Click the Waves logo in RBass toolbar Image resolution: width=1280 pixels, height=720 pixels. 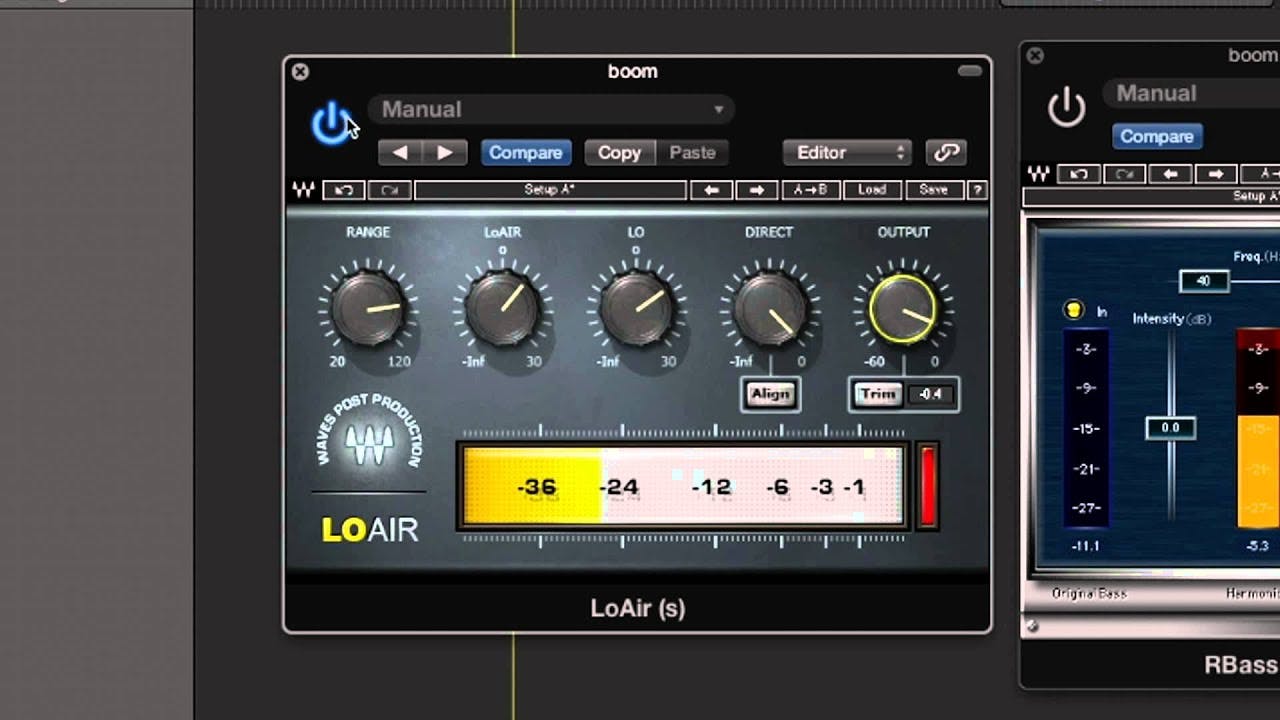(x=1039, y=173)
